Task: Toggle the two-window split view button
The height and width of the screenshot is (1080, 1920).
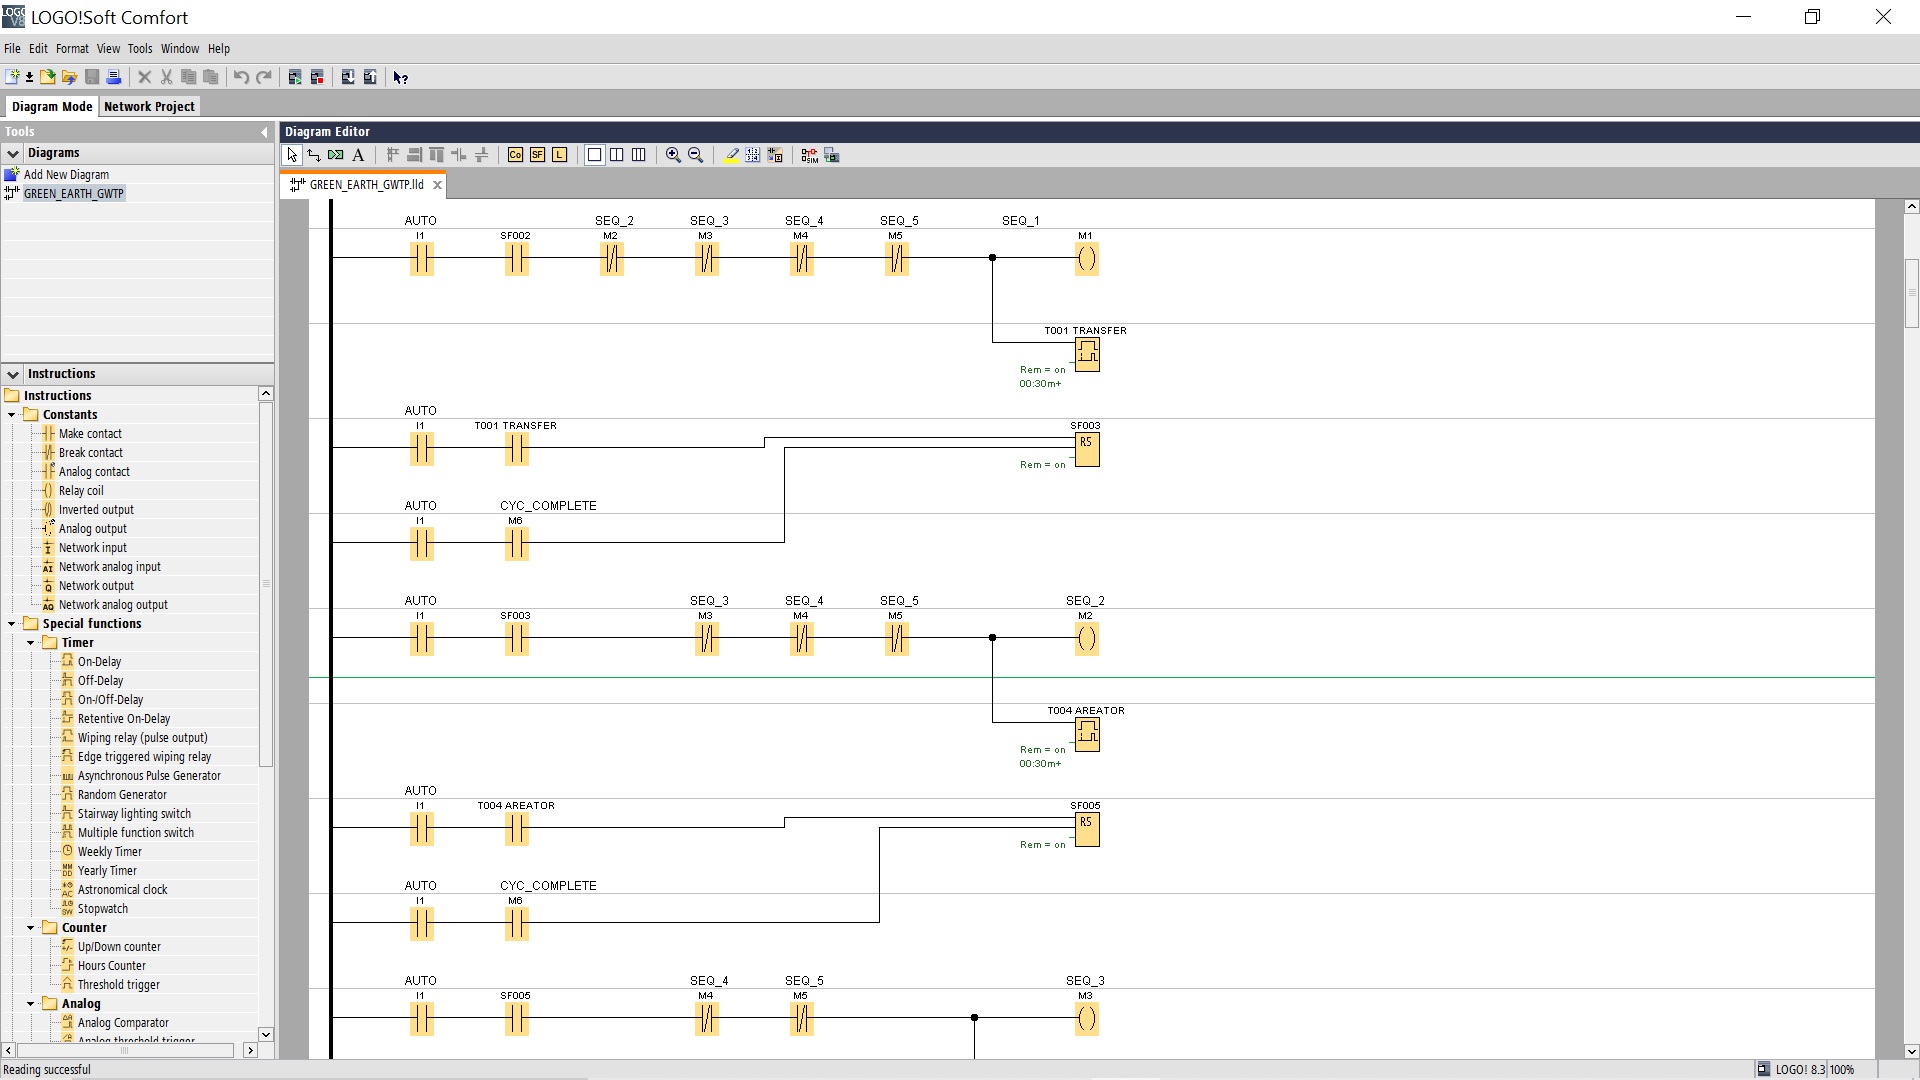Action: [x=617, y=155]
